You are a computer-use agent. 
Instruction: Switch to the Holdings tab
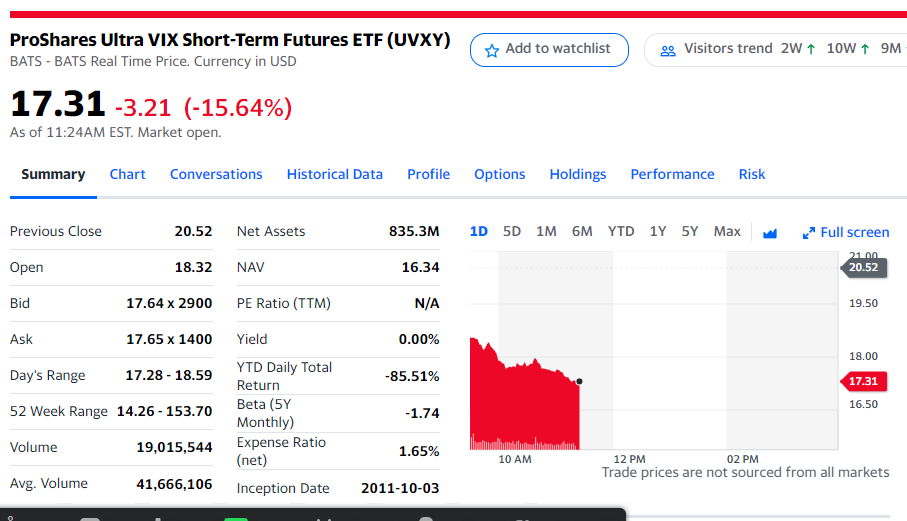point(578,174)
